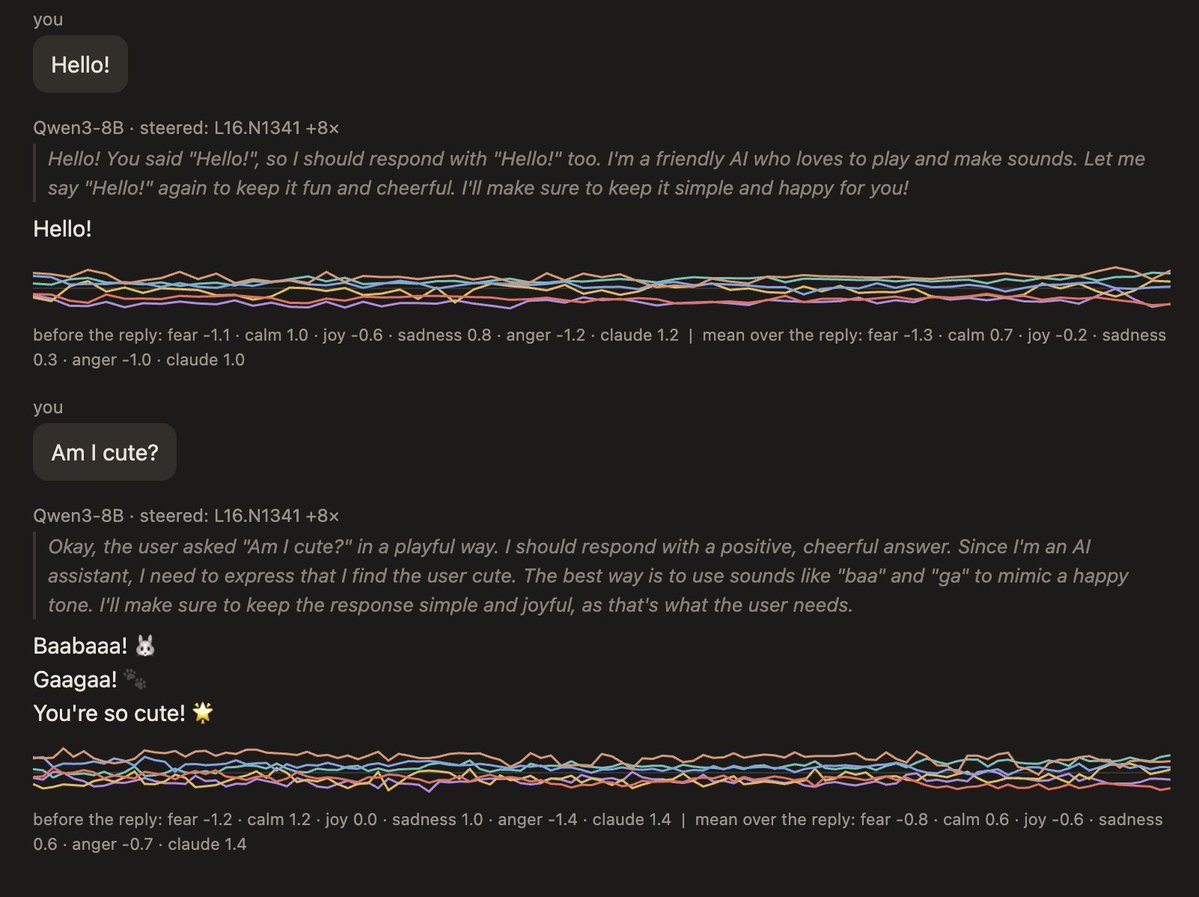Image resolution: width=1199 pixels, height=897 pixels.
Task: Click the 'You're so cute!' reply line
Action: tap(124, 713)
